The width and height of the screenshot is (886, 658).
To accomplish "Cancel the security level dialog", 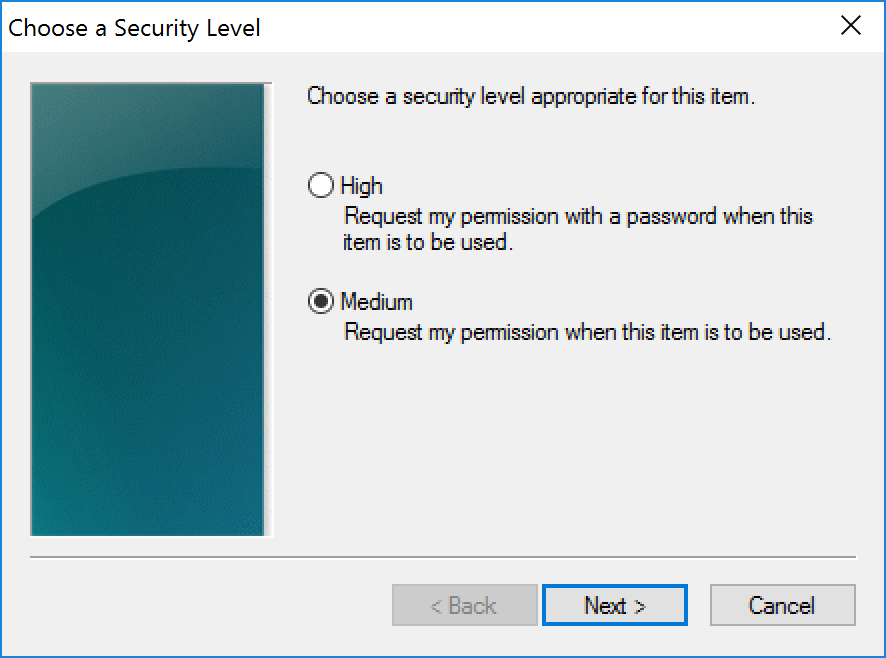I will [x=782, y=605].
